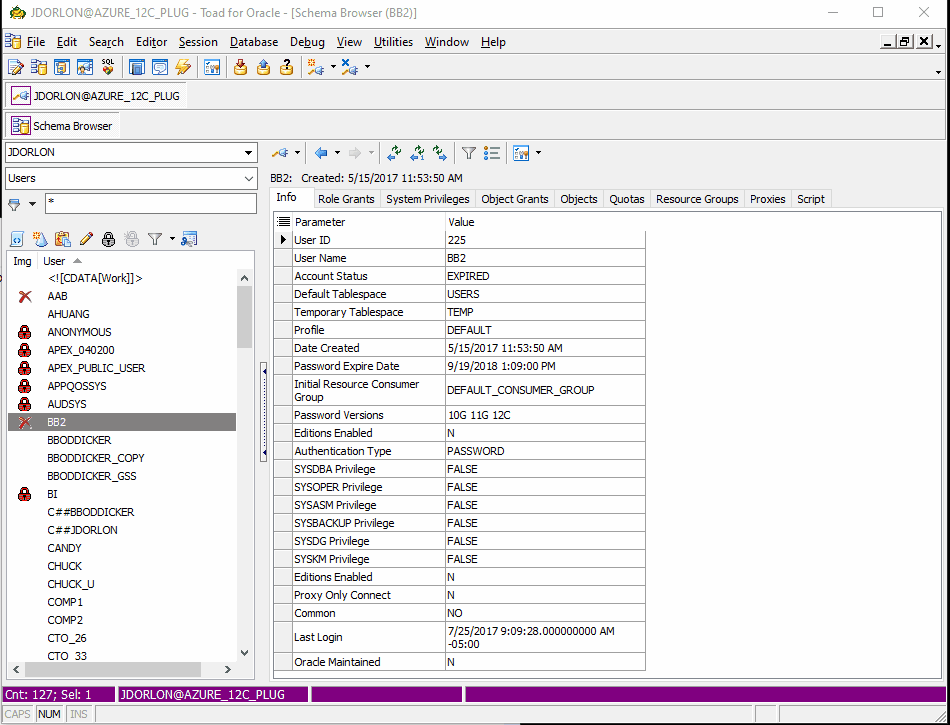Open dropdown arrow next to back arrow

(x=337, y=153)
